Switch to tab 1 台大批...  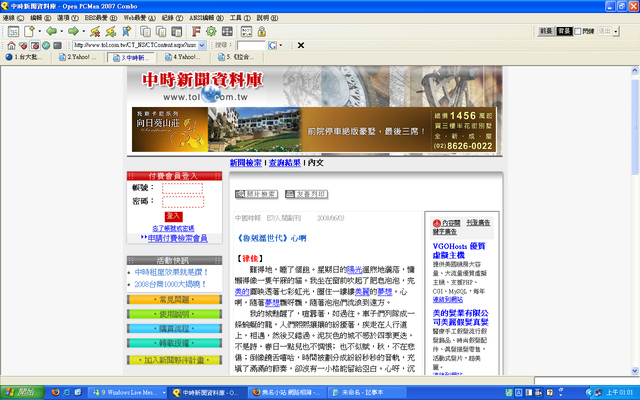(x=25, y=57)
